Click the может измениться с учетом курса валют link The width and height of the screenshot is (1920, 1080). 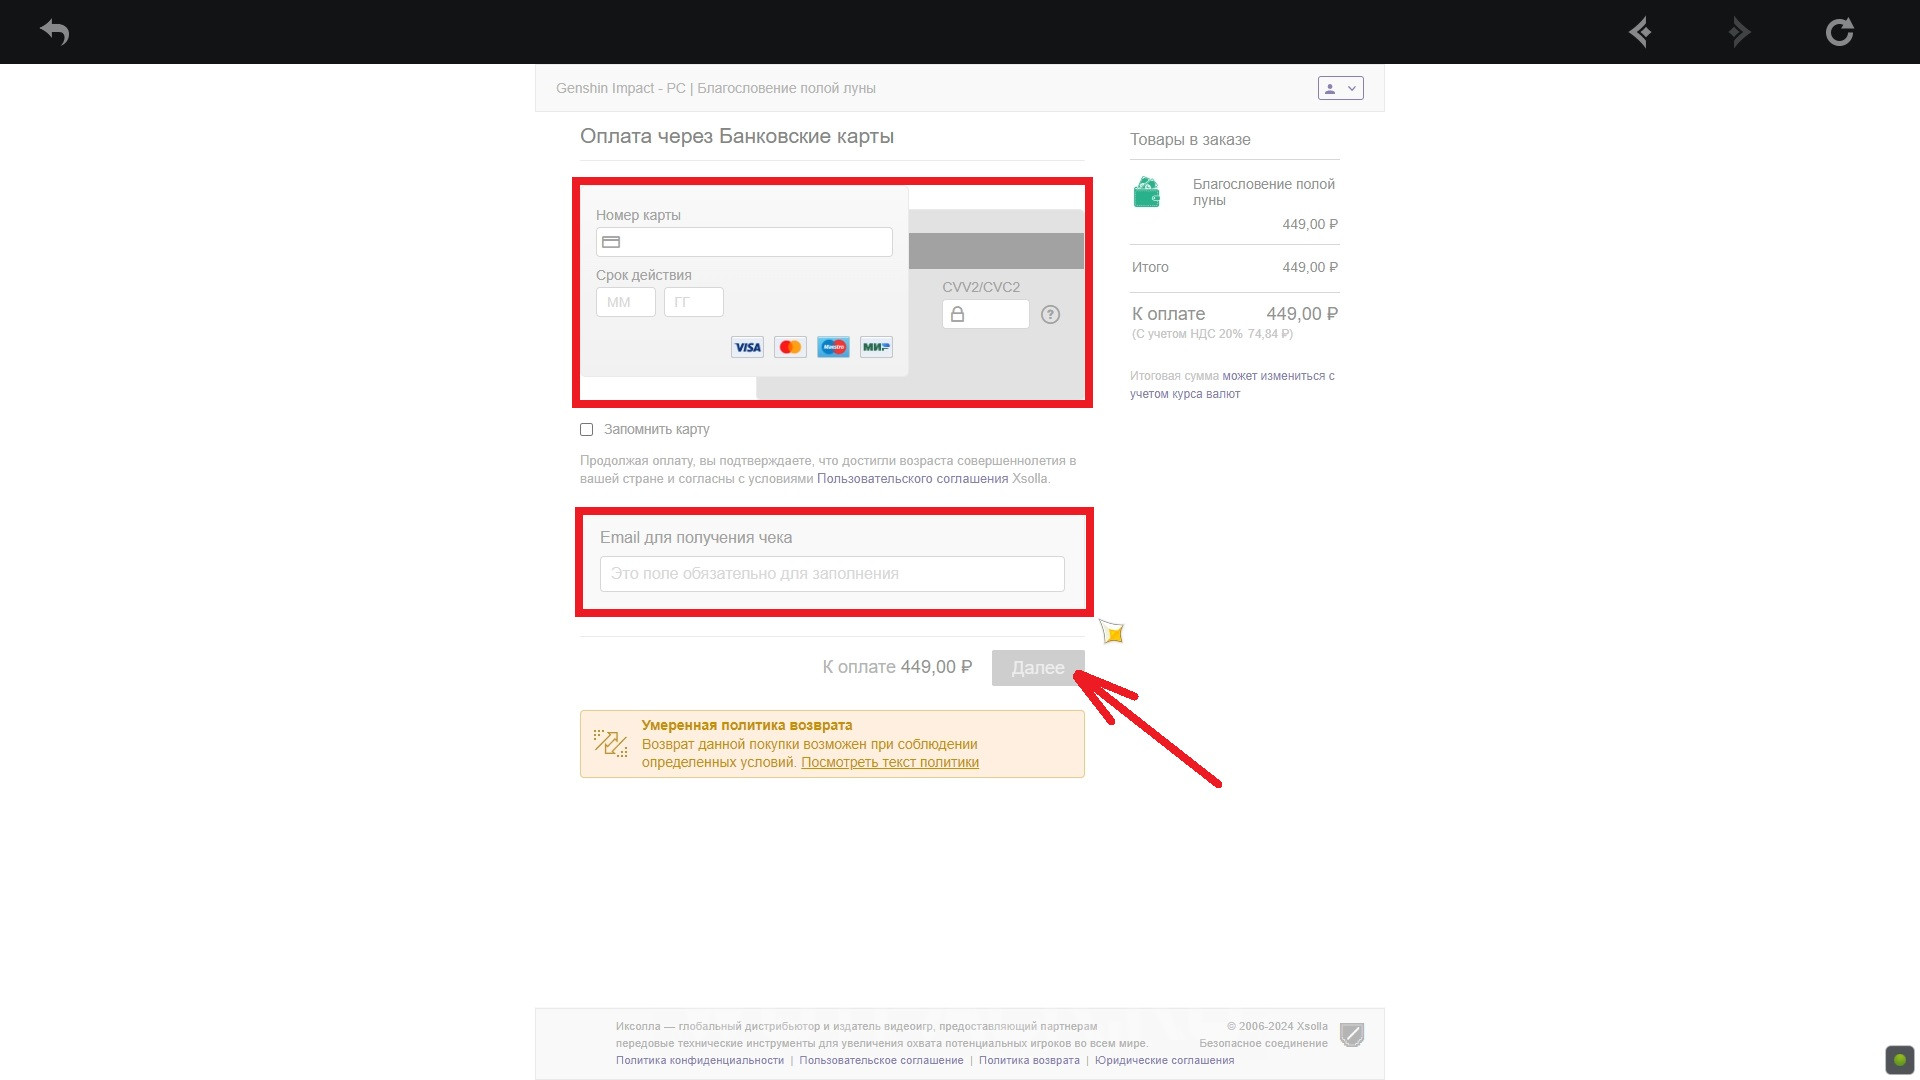[x=1232, y=385]
